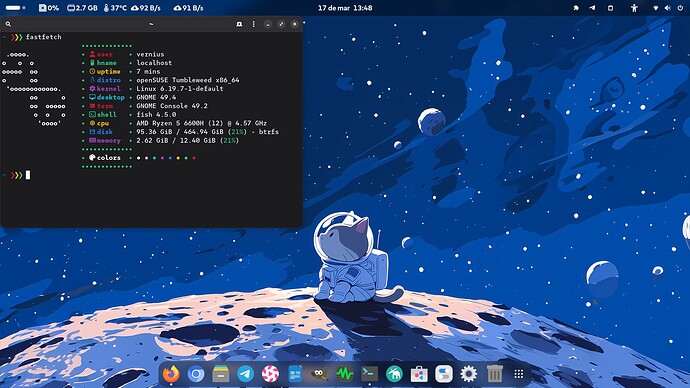
Task: Click 'openSUSE Tumbleweed x86_64' distro line
Action: [x=188, y=80]
